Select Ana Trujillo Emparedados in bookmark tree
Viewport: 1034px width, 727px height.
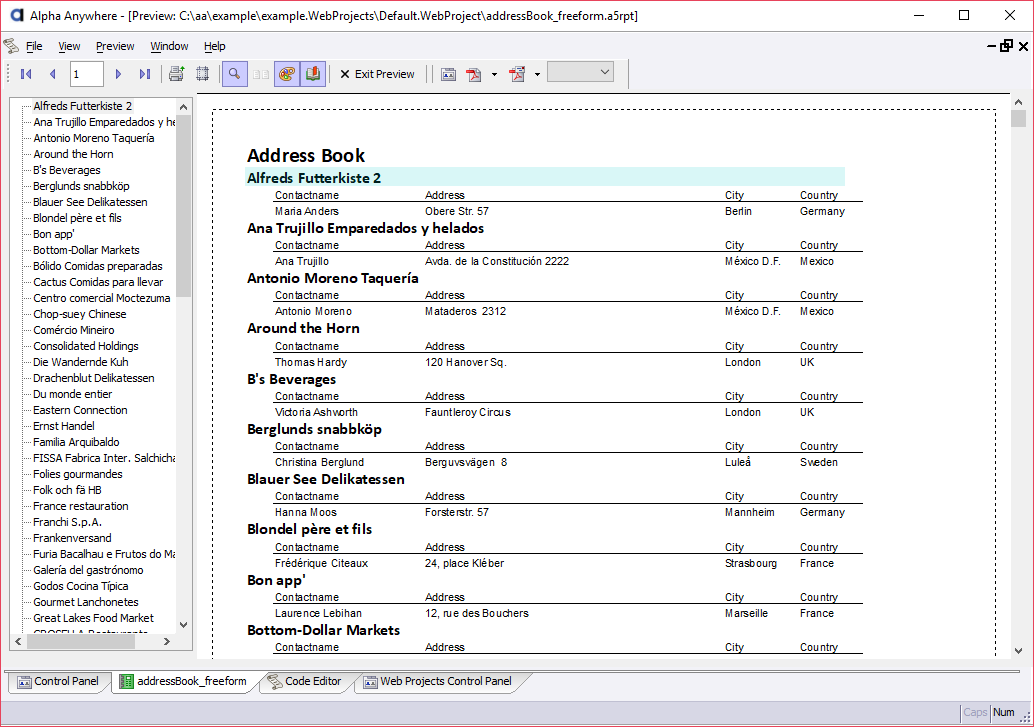(104, 122)
